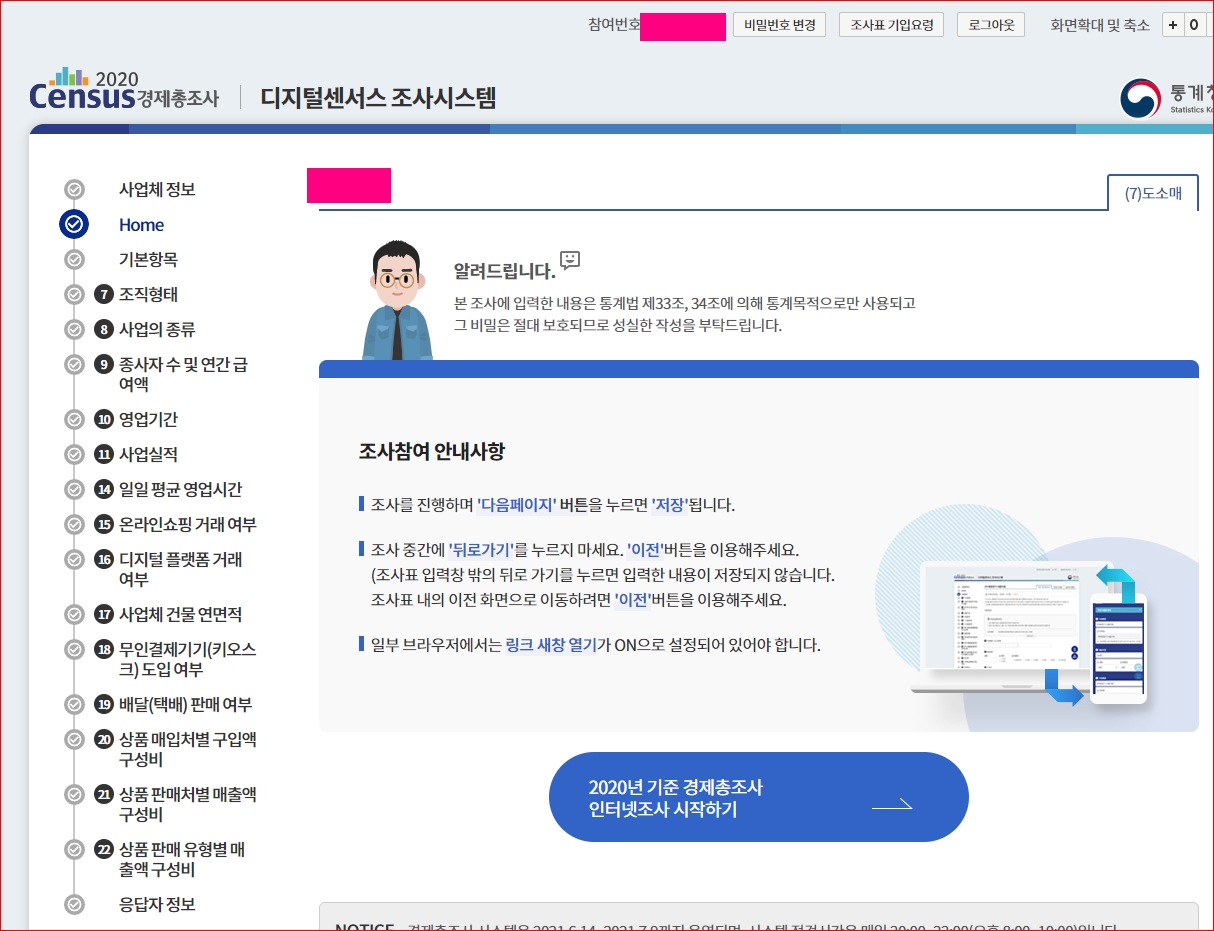The height and width of the screenshot is (931, 1214).
Task: Click the check circle next to 사업체 정보
Action: (x=74, y=190)
